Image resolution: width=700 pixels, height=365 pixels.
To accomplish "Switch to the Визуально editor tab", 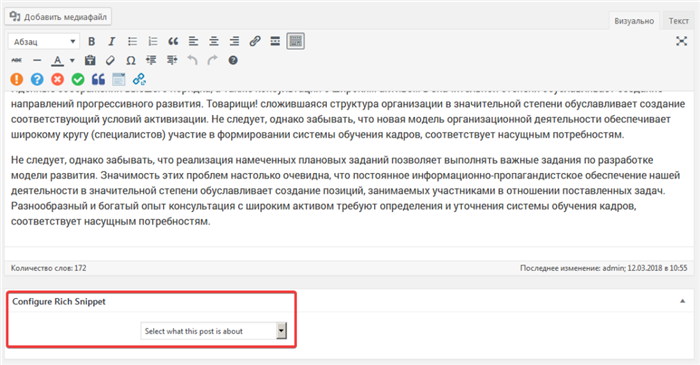I will click(633, 21).
